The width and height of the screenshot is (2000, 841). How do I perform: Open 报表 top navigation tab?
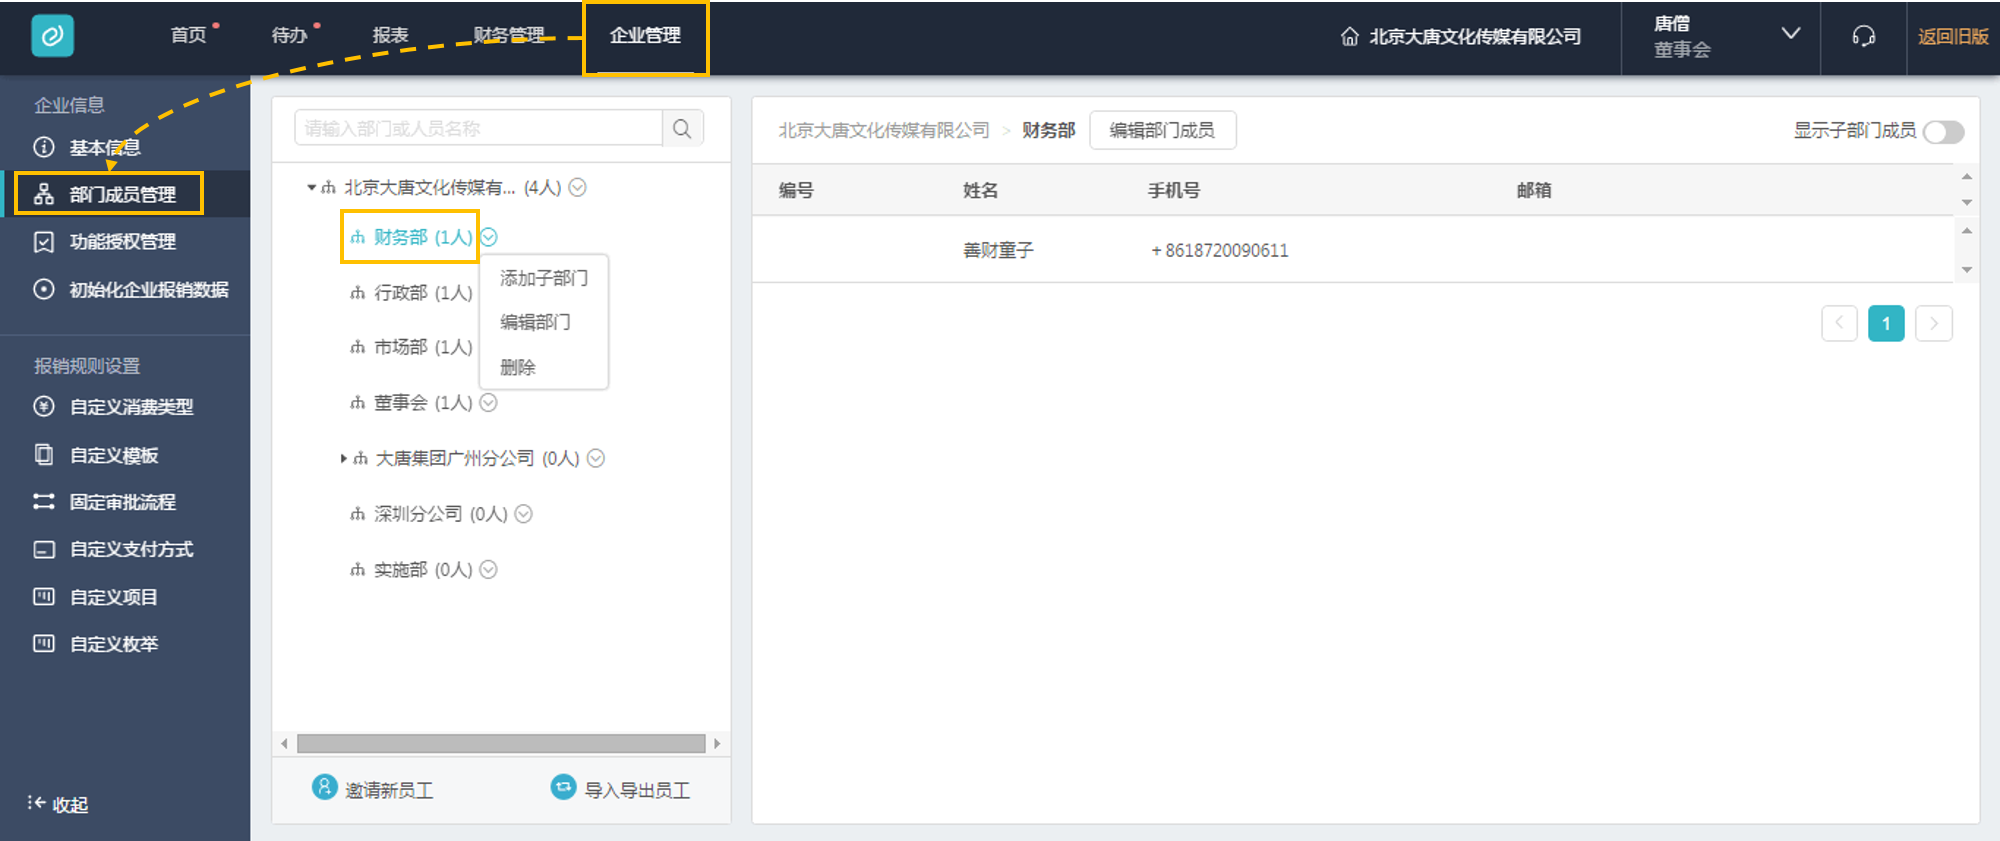(x=390, y=36)
